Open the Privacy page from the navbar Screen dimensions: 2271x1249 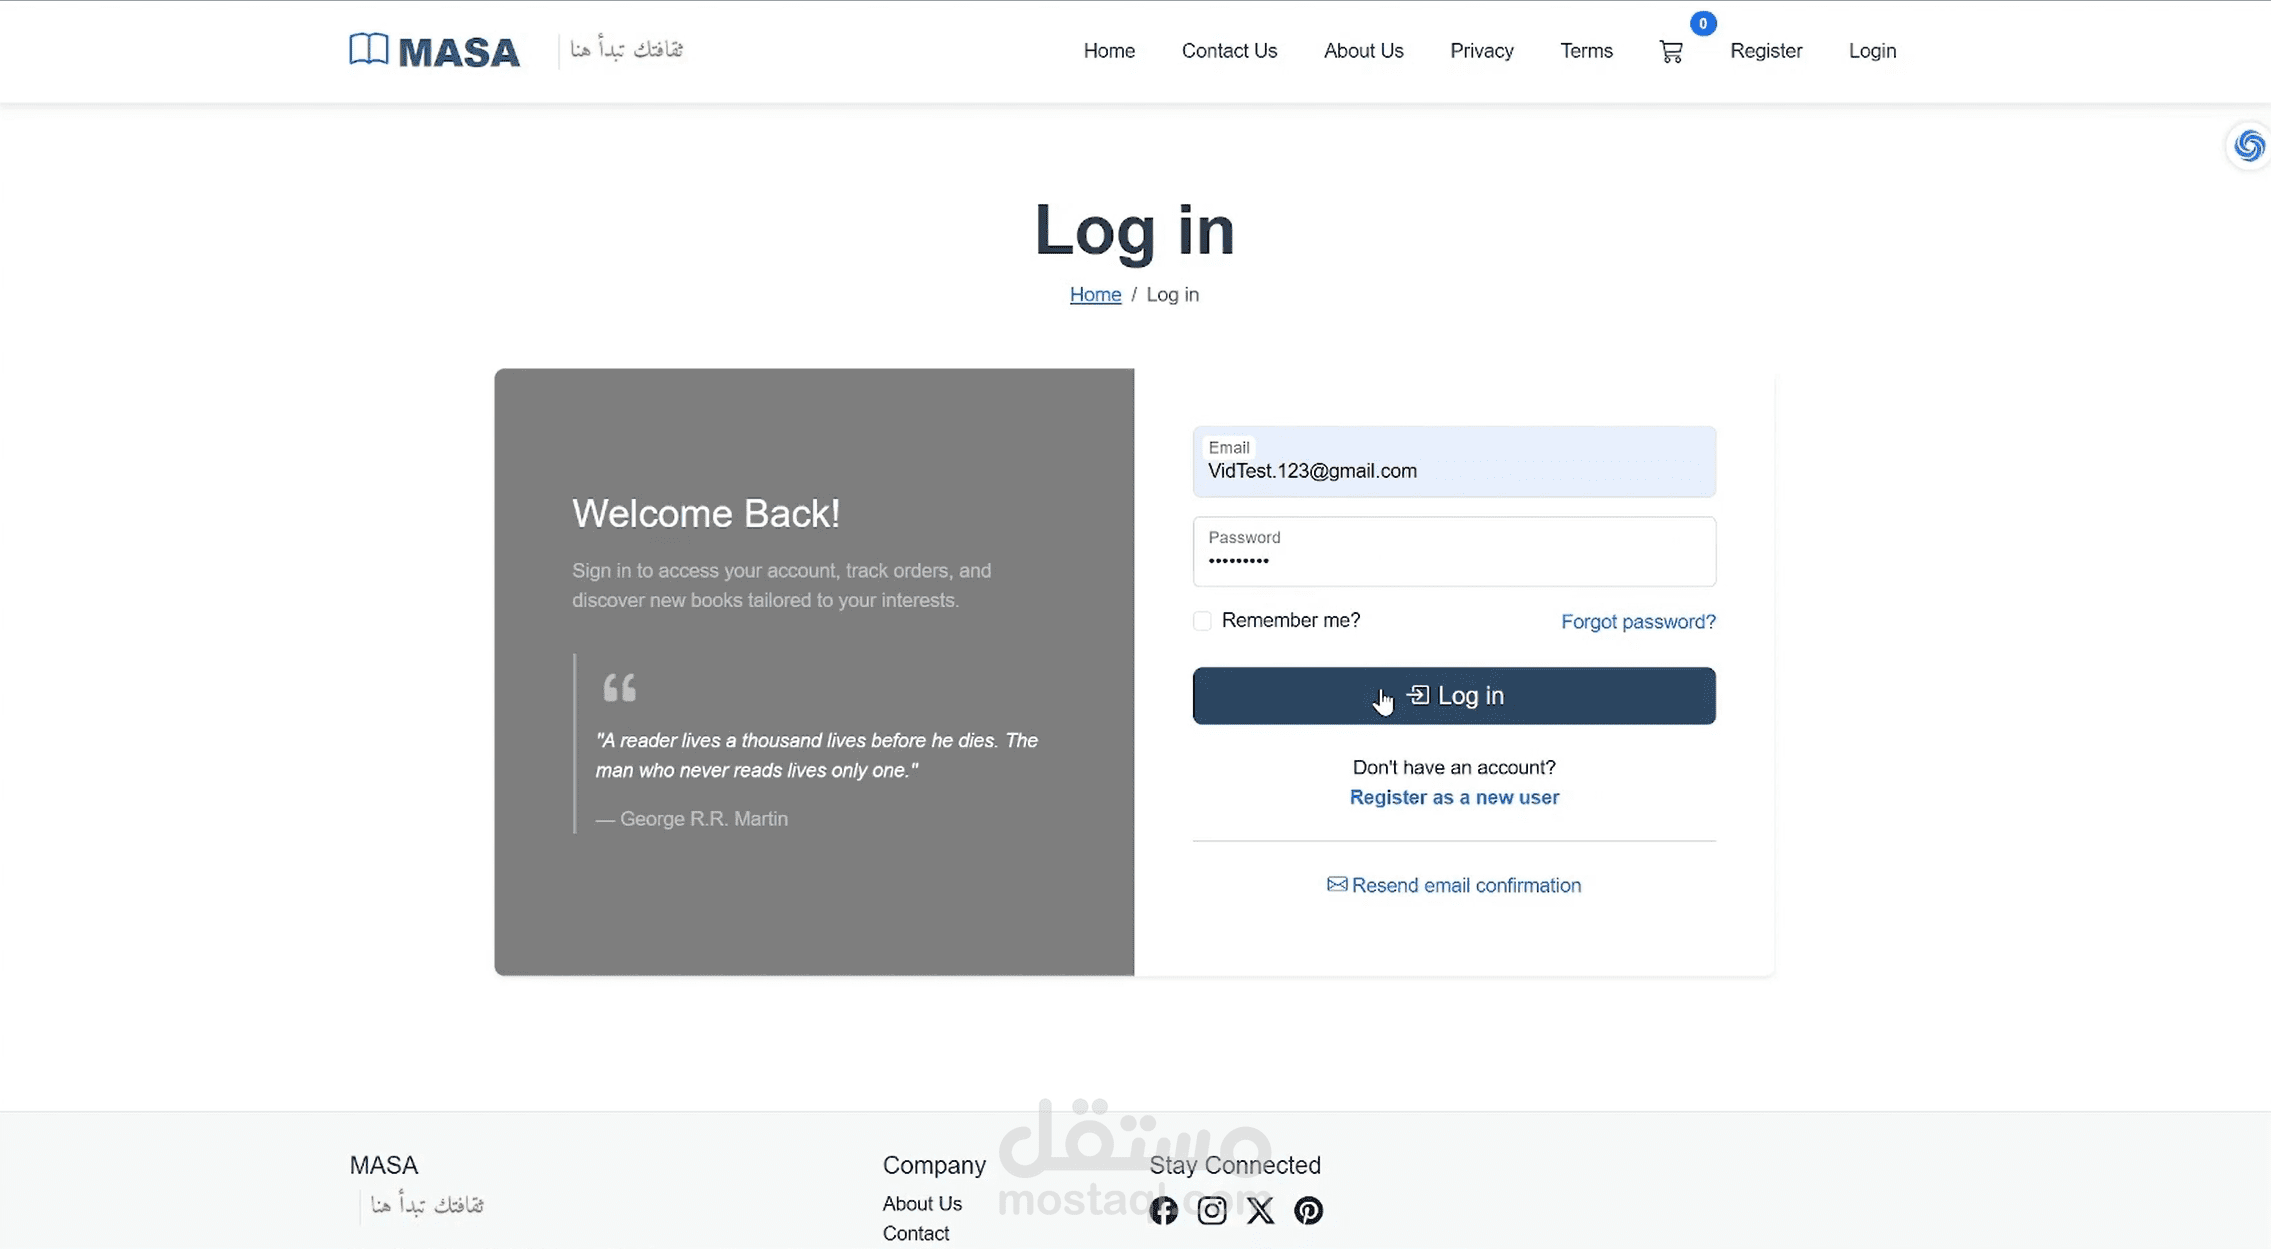(1481, 51)
